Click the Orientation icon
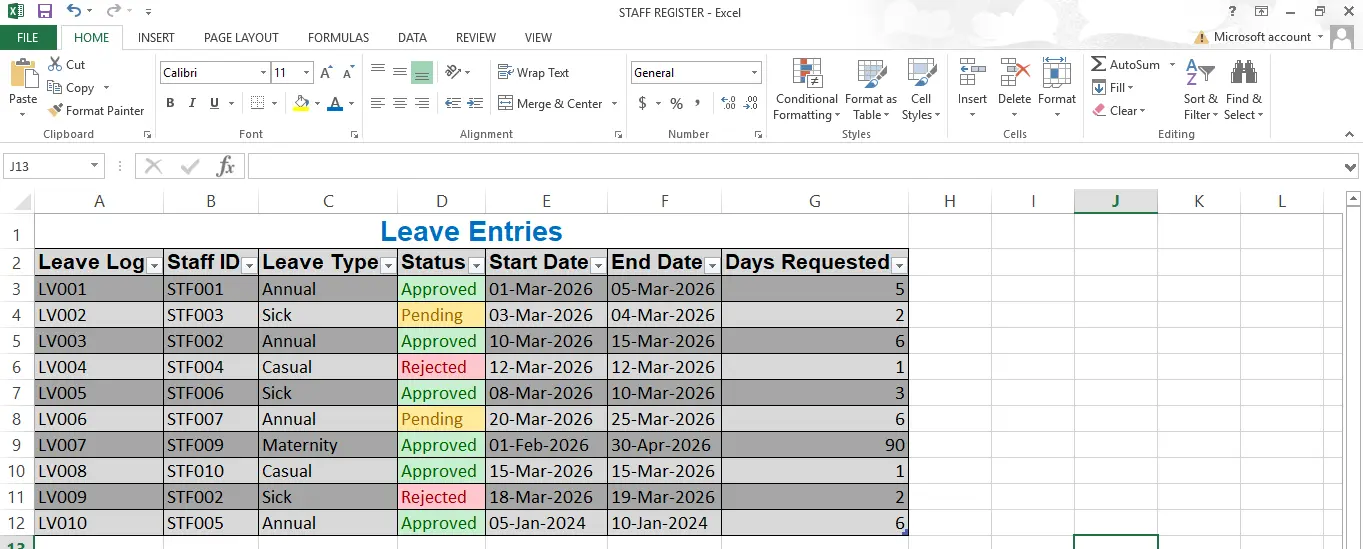This screenshot has height=549, width=1363. pyautogui.click(x=454, y=72)
